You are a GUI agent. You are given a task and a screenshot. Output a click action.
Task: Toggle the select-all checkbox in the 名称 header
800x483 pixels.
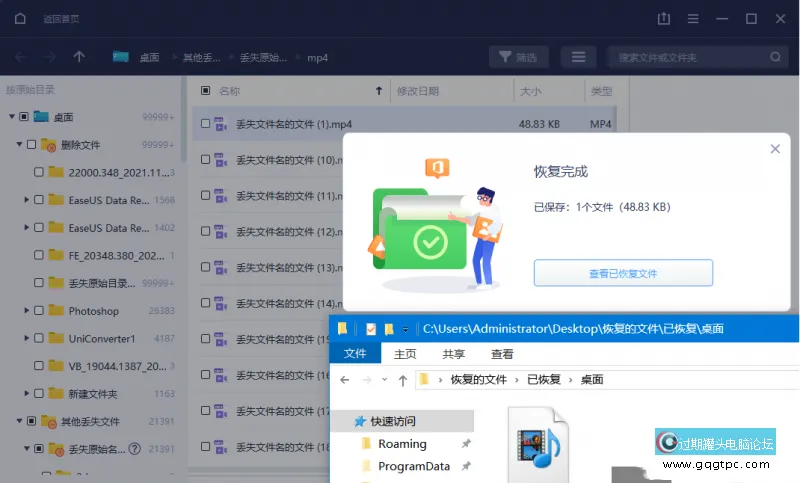205,91
